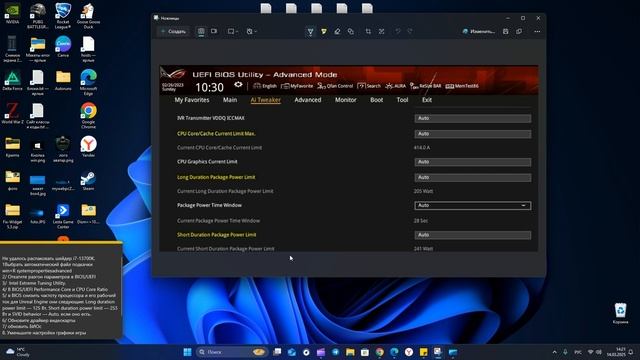Switch the РУС input language indicator
The image size is (640, 360).
point(578,352)
